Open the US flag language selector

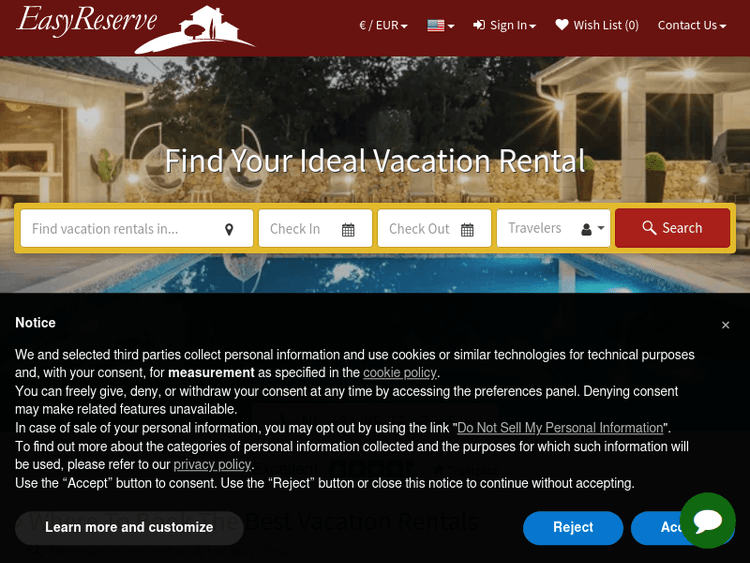[x=440, y=25]
